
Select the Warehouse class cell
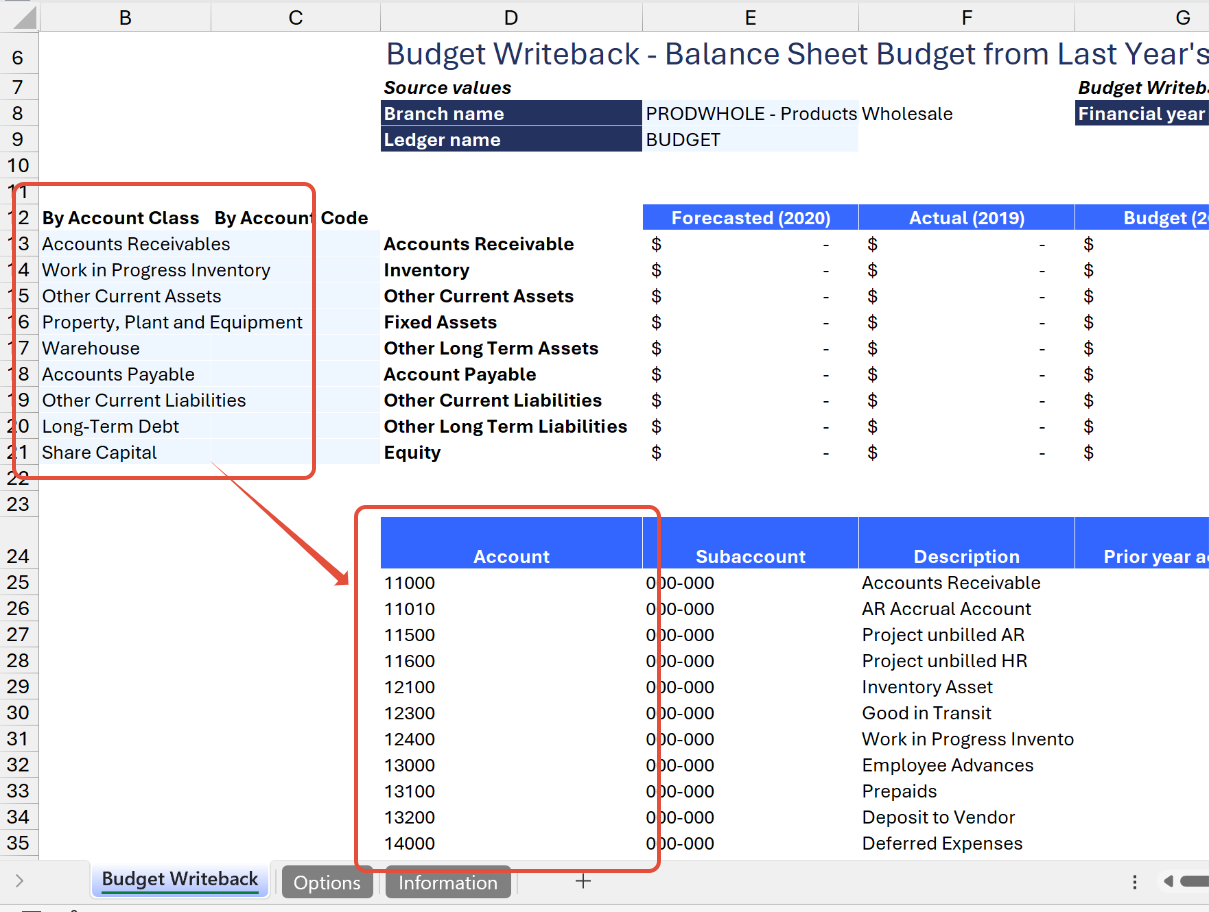pos(125,348)
